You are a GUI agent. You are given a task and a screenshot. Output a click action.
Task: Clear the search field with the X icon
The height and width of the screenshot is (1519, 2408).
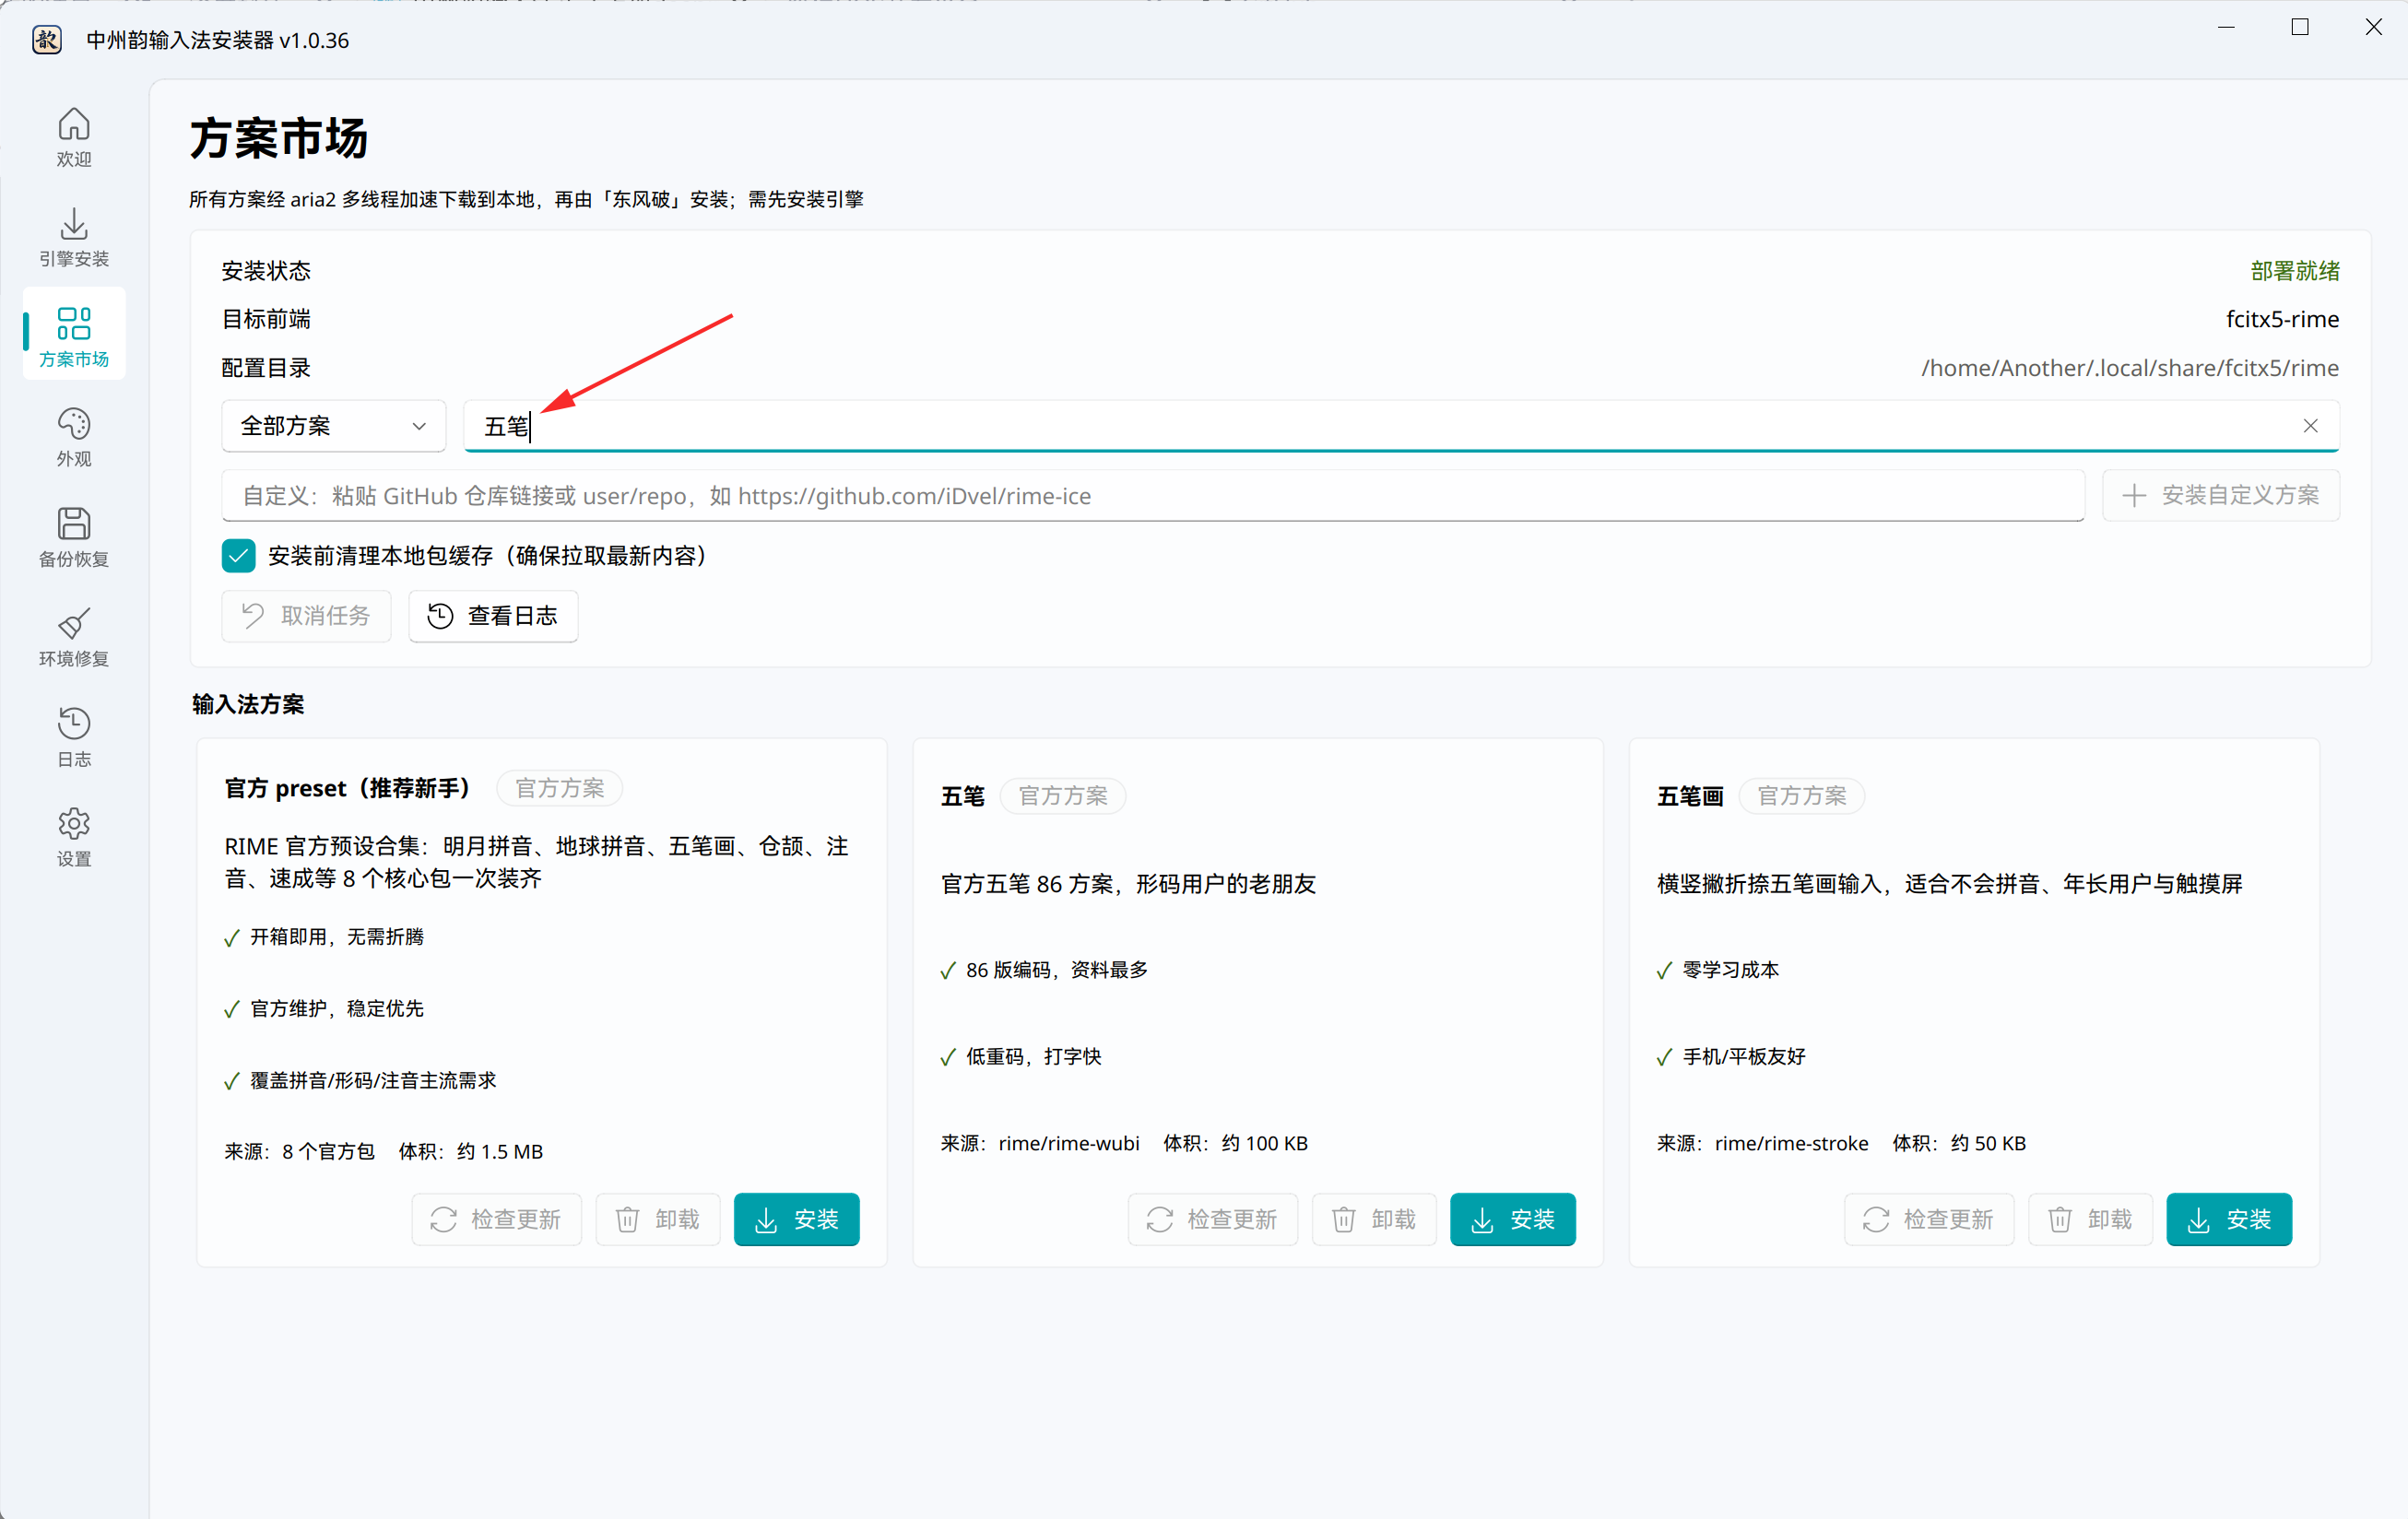point(2310,426)
